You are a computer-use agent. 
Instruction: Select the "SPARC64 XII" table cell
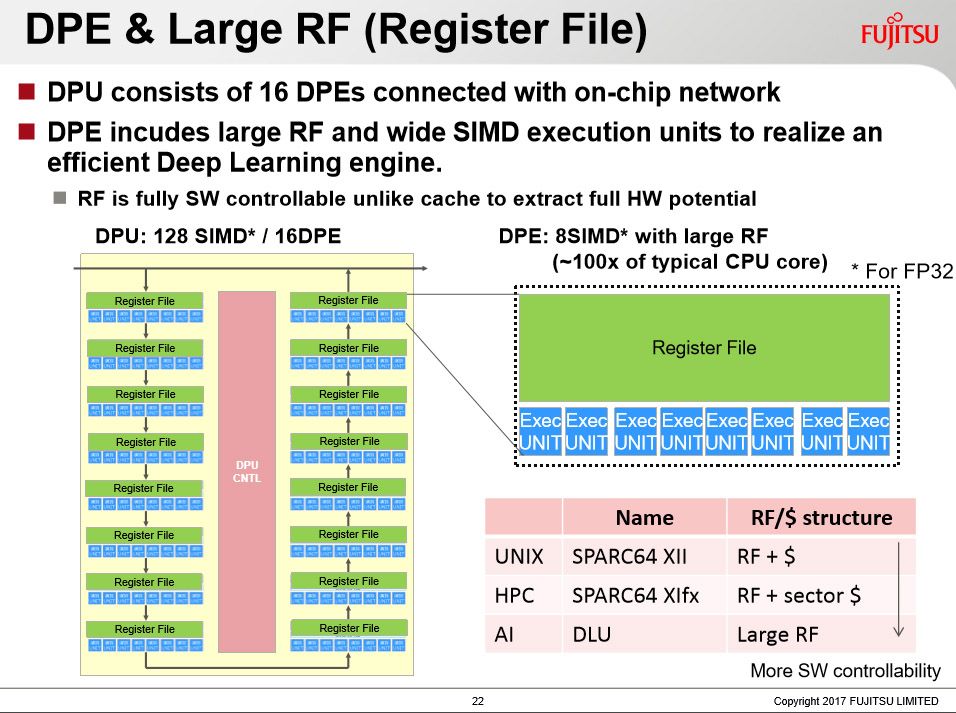pos(644,556)
